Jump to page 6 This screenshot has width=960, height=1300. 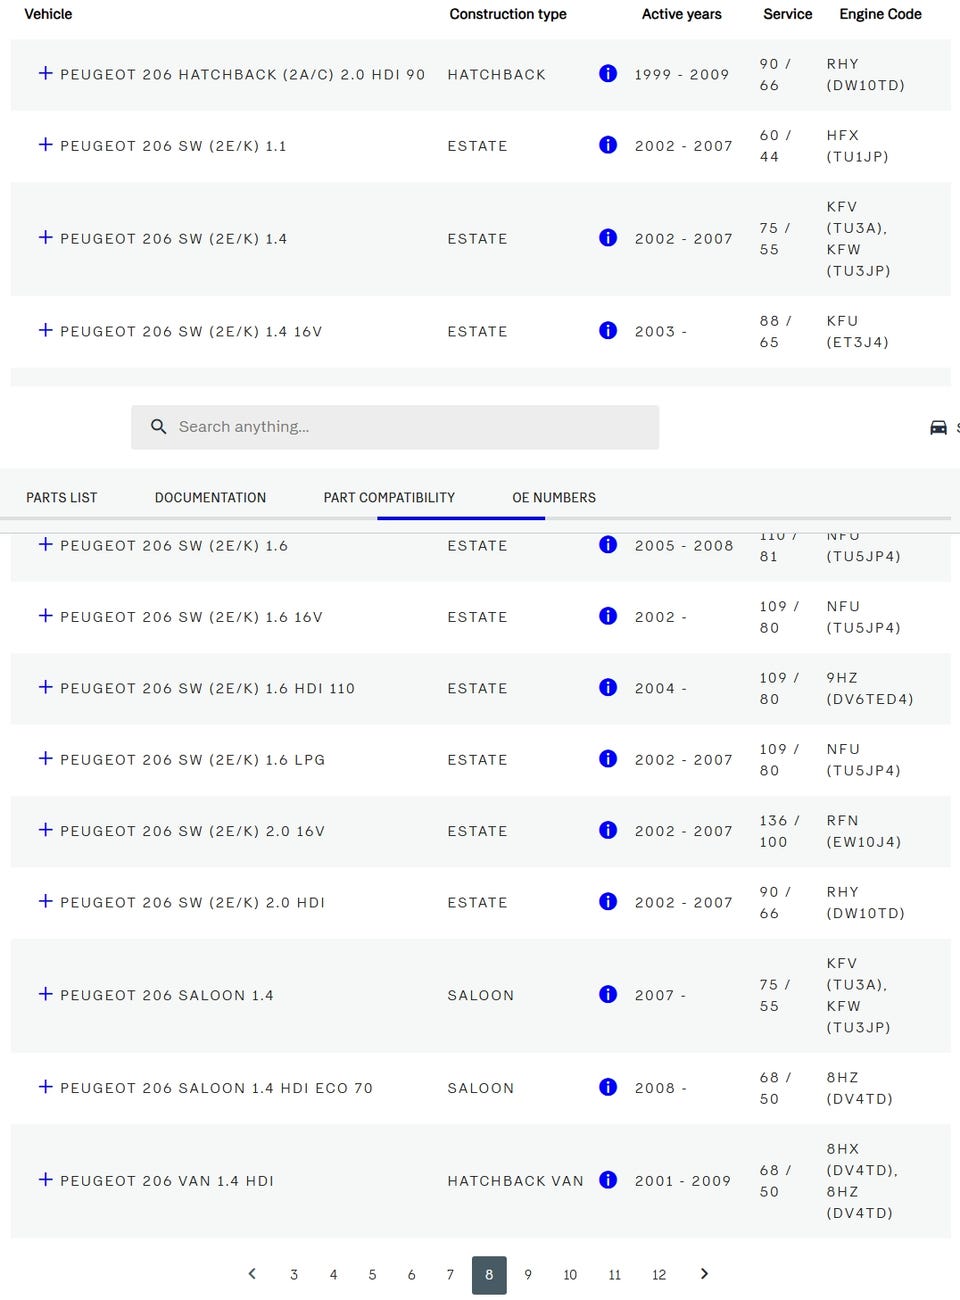(x=411, y=1275)
